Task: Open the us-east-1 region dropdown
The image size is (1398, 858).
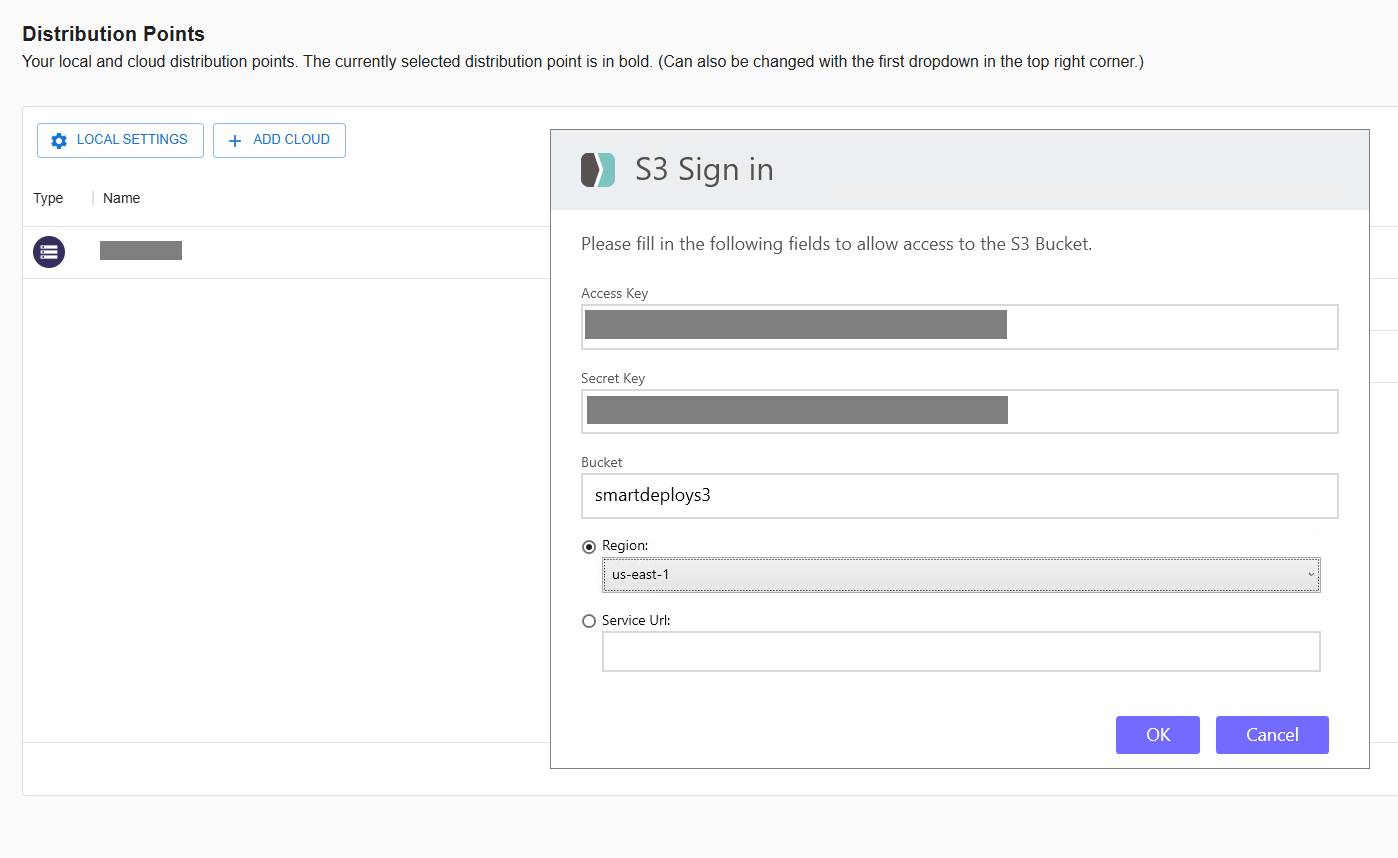Action: click(x=961, y=575)
